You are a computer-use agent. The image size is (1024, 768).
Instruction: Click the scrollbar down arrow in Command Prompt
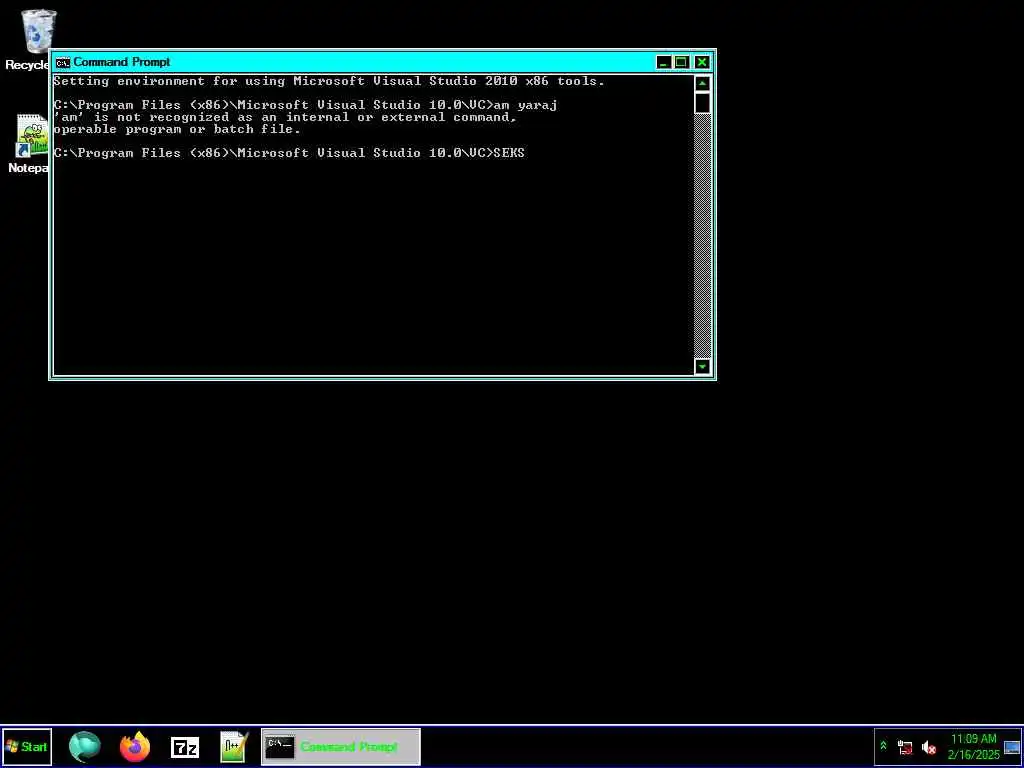(702, 366)
